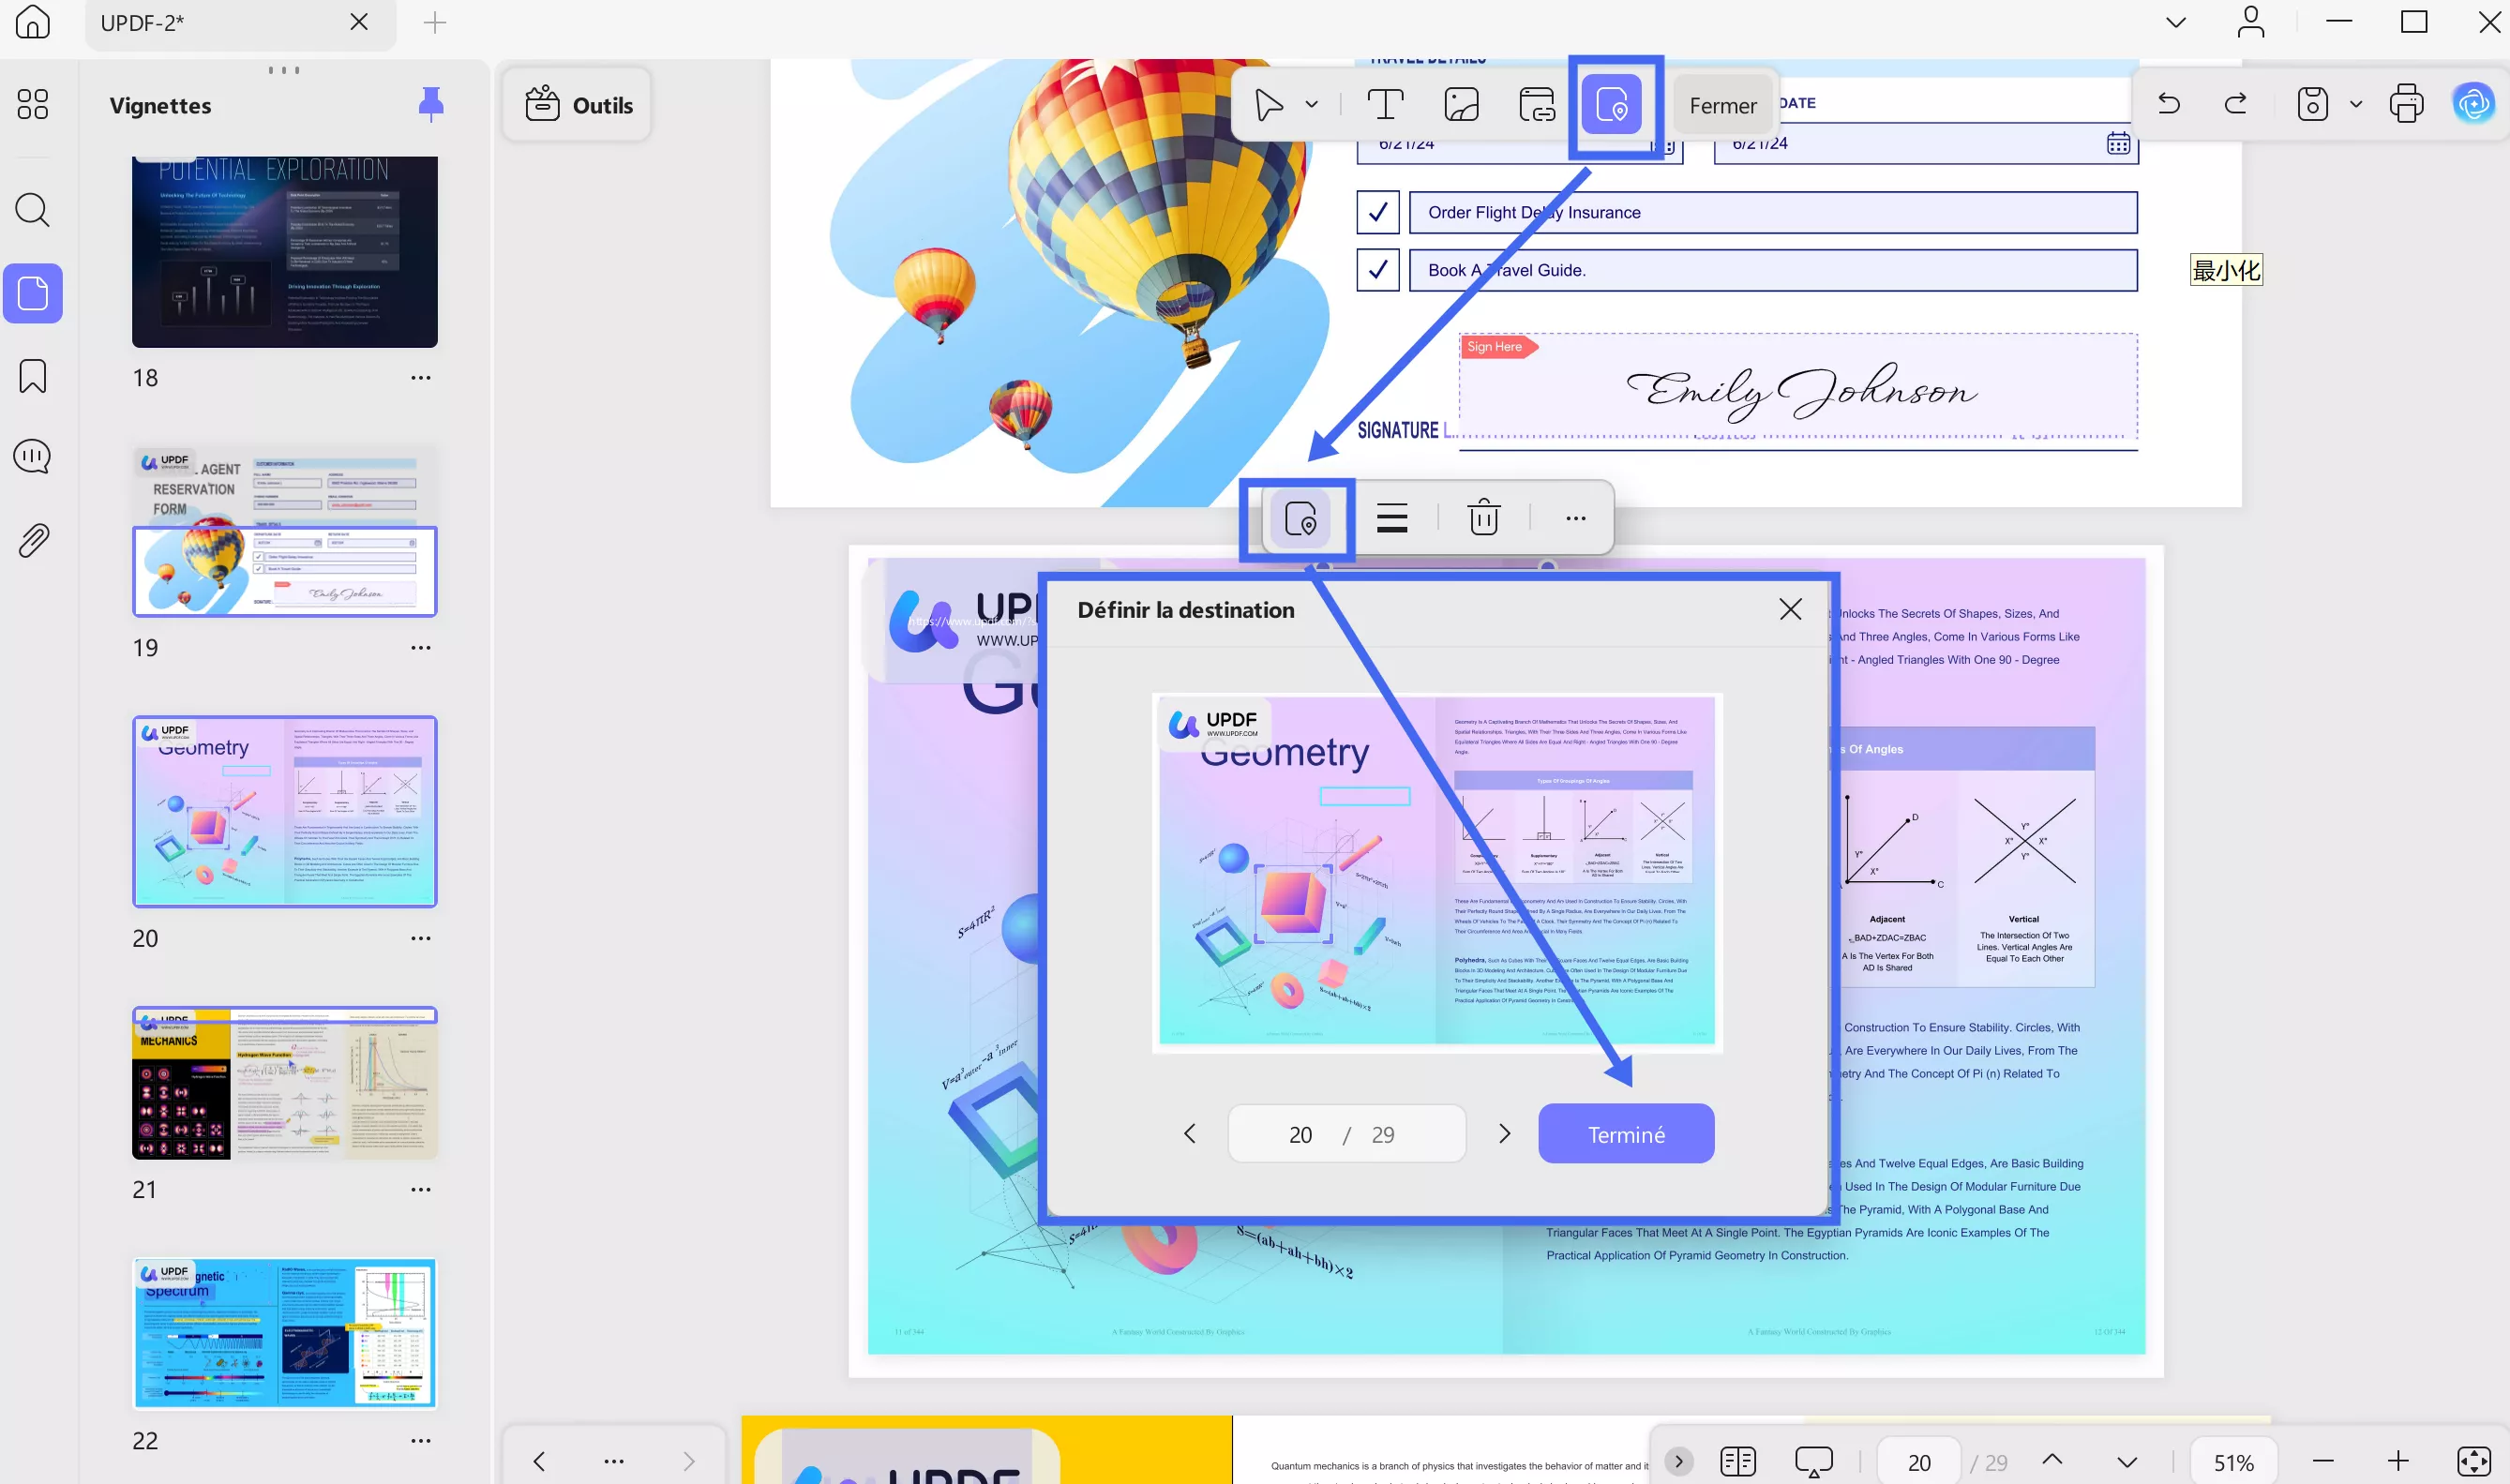
Task: Expand the save options arrow
Action: [2355, 104]
